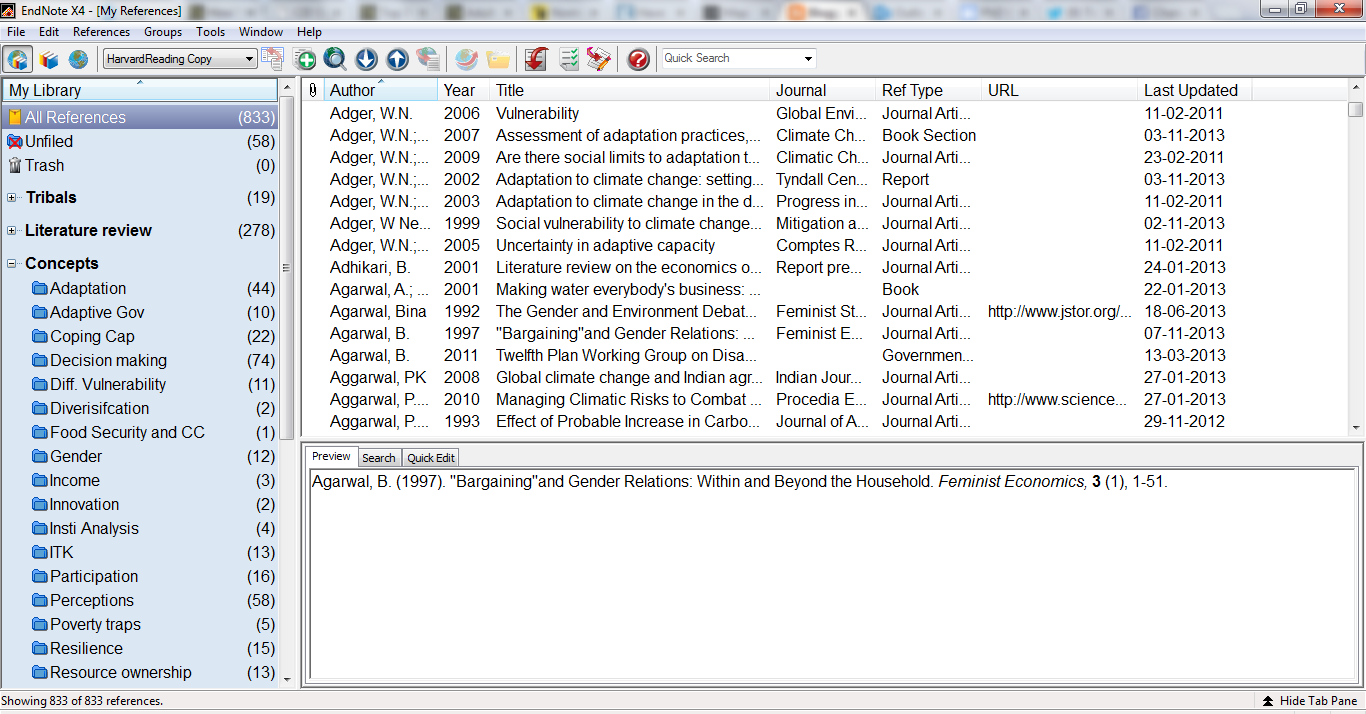
Task: Click the Insert Citation red arrow icon
Action: (x=536, y=59)
